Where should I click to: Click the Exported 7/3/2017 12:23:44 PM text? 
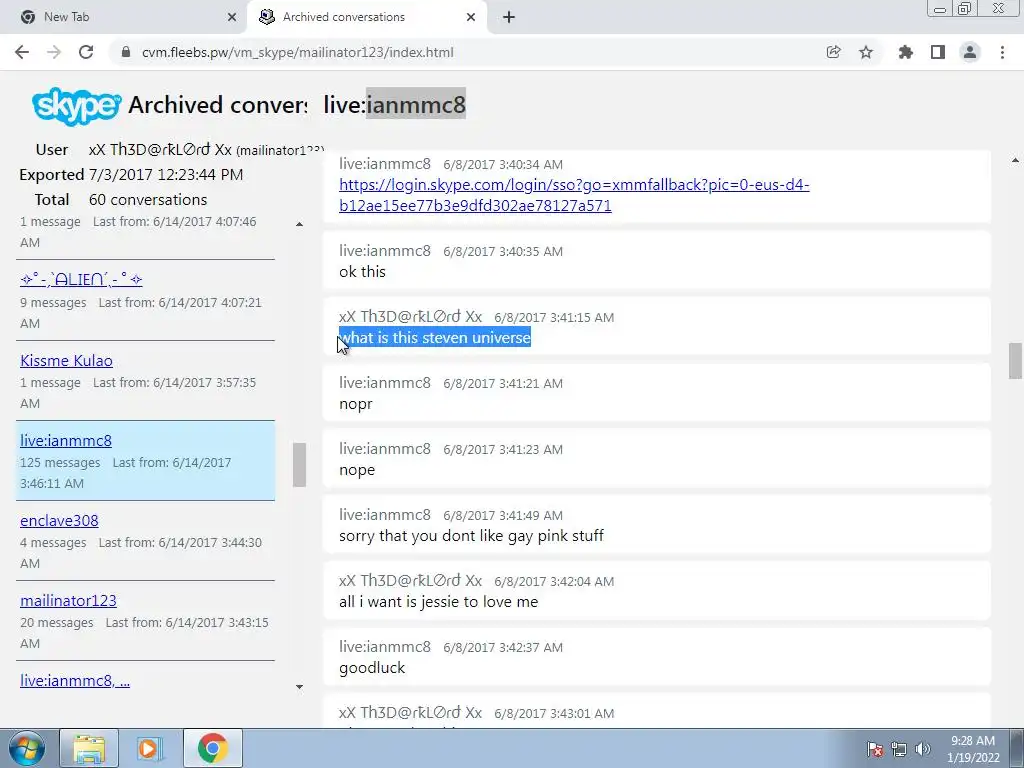(x=131, y=175)
